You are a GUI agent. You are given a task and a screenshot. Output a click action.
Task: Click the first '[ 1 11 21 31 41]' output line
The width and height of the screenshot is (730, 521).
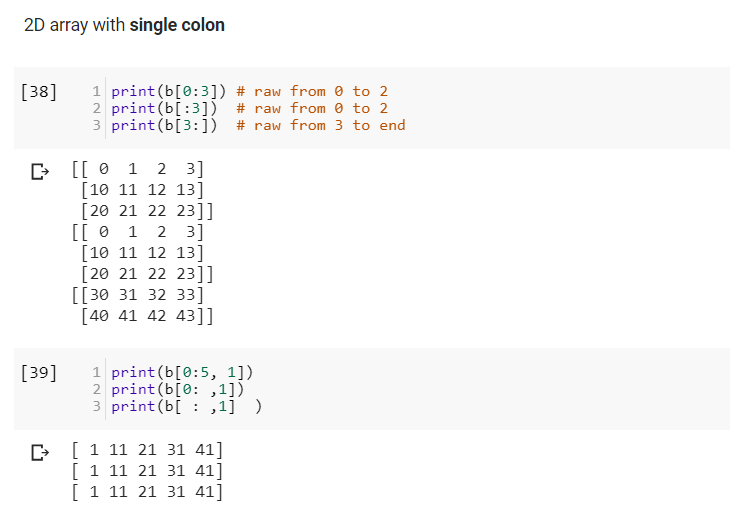click(148, 449)
